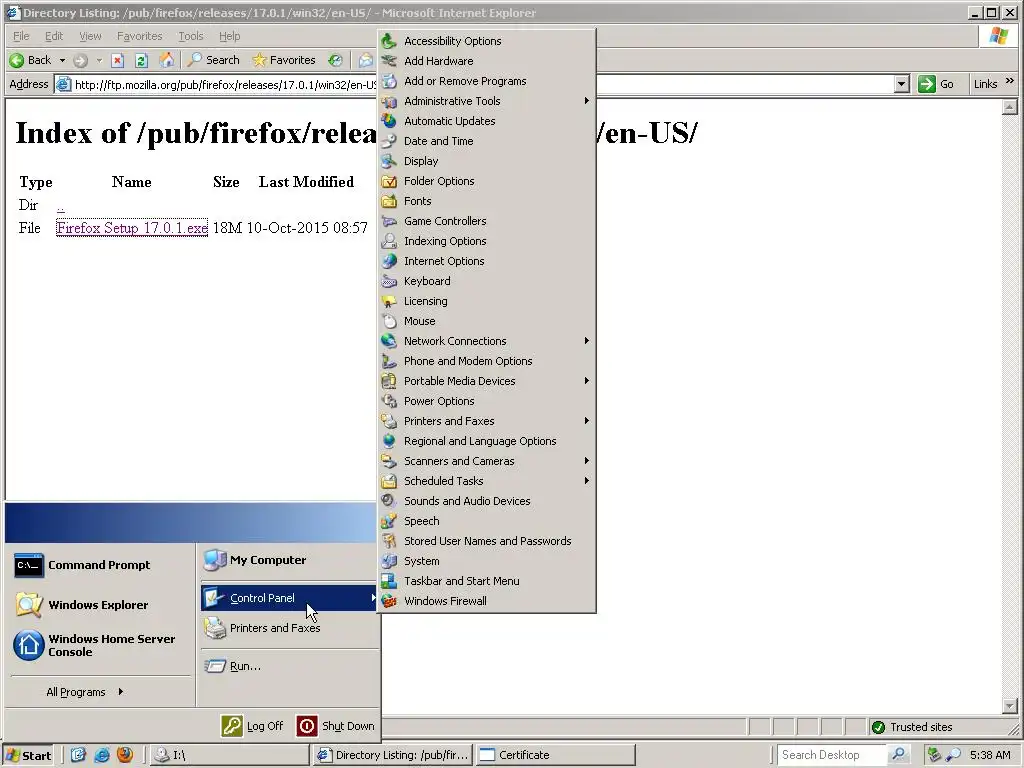Open the Licensing icon
This screenshot has height=768, width=1024.
389,301
